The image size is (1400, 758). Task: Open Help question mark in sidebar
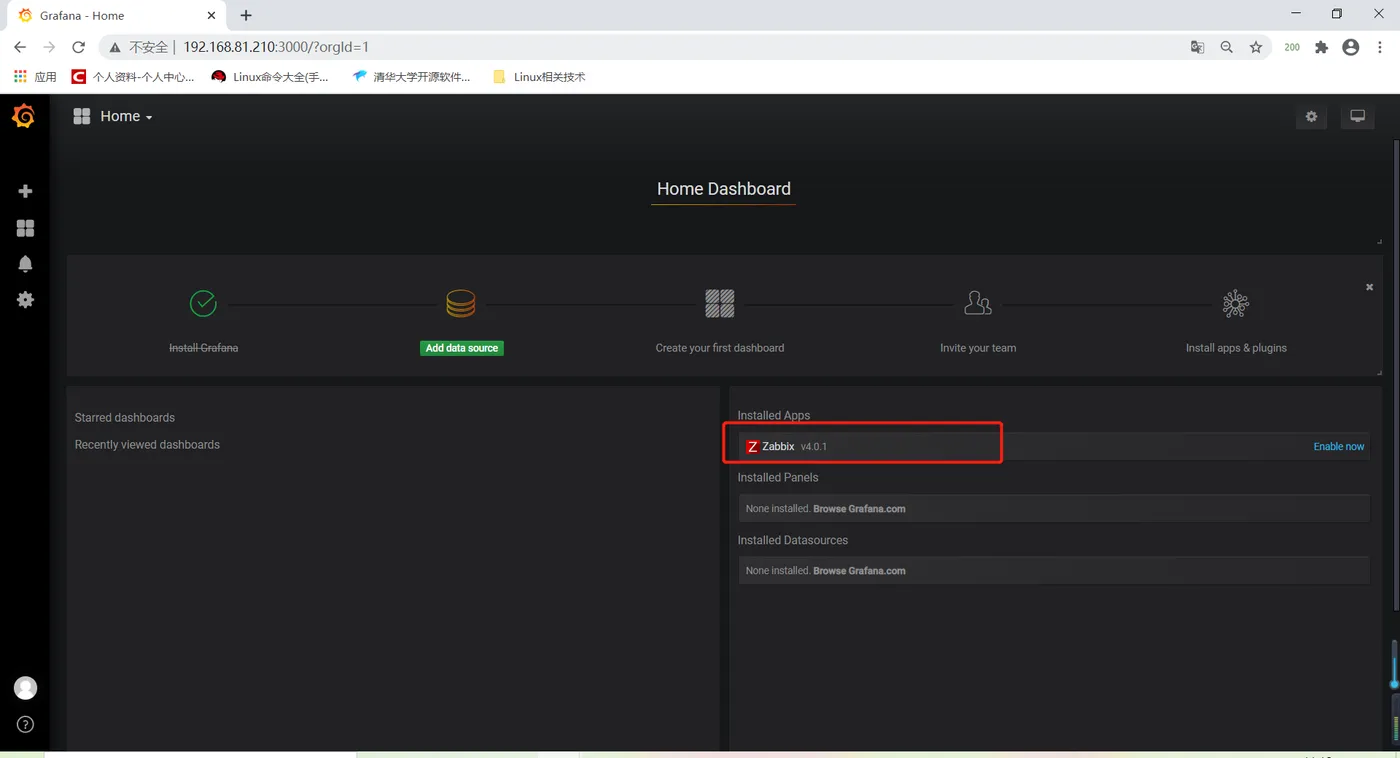[25, 725]
